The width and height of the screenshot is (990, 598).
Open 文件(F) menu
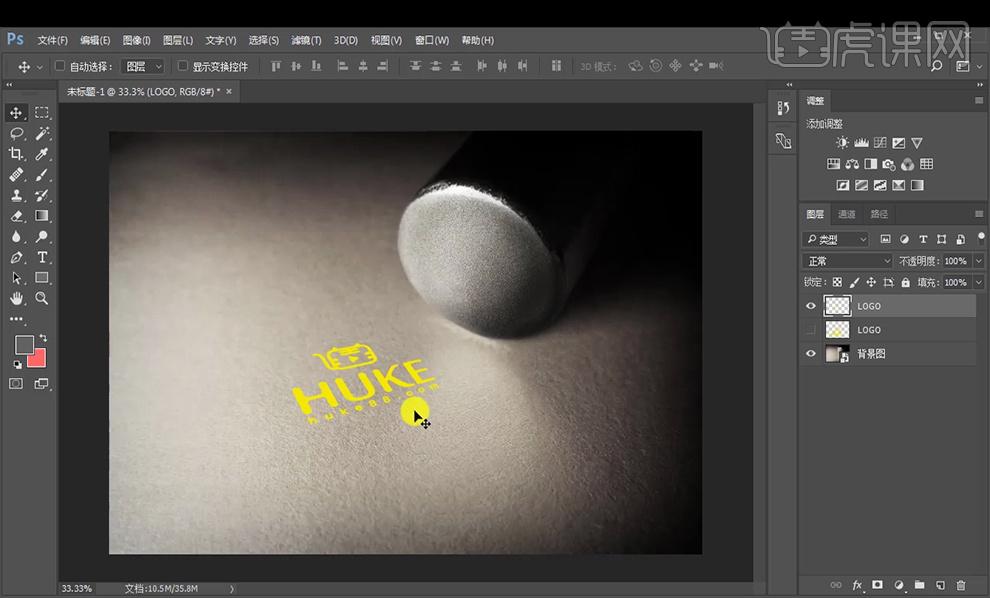pos(52,40)
